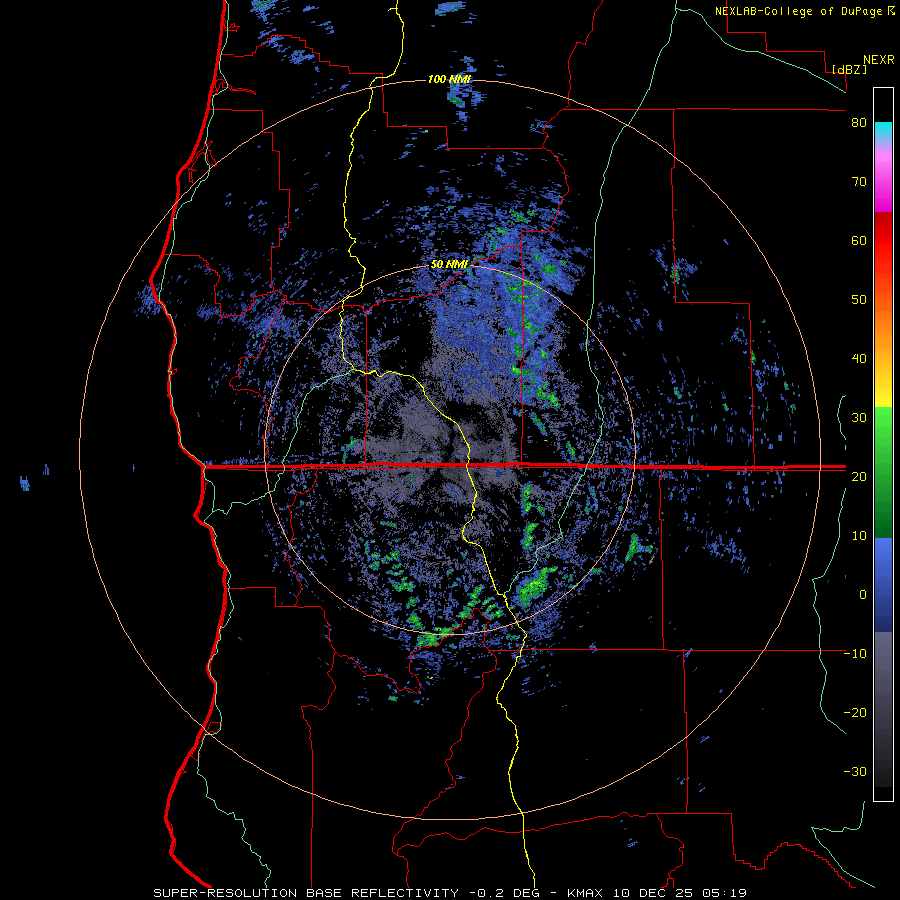Click the 0 value on the dBZ scale

(863, 595)
